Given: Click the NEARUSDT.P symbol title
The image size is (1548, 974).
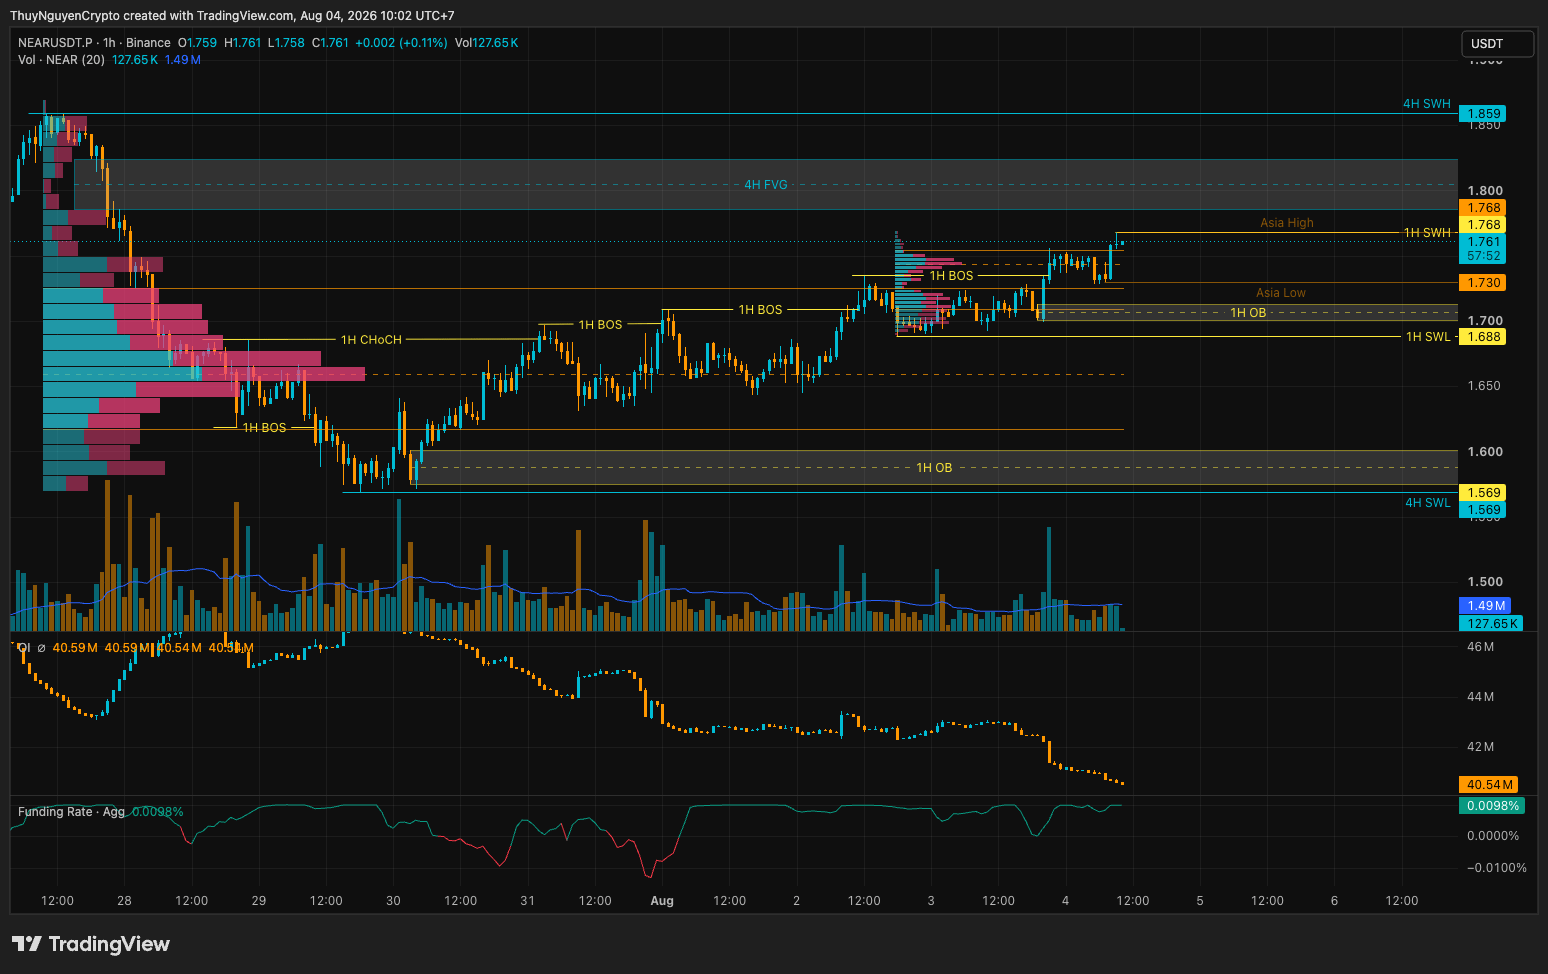Looking at the screenshot, I should [55, 43].
